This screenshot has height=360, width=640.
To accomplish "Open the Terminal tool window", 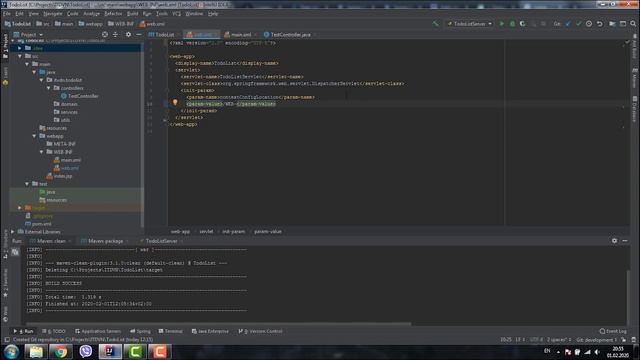I will (171, 331).
